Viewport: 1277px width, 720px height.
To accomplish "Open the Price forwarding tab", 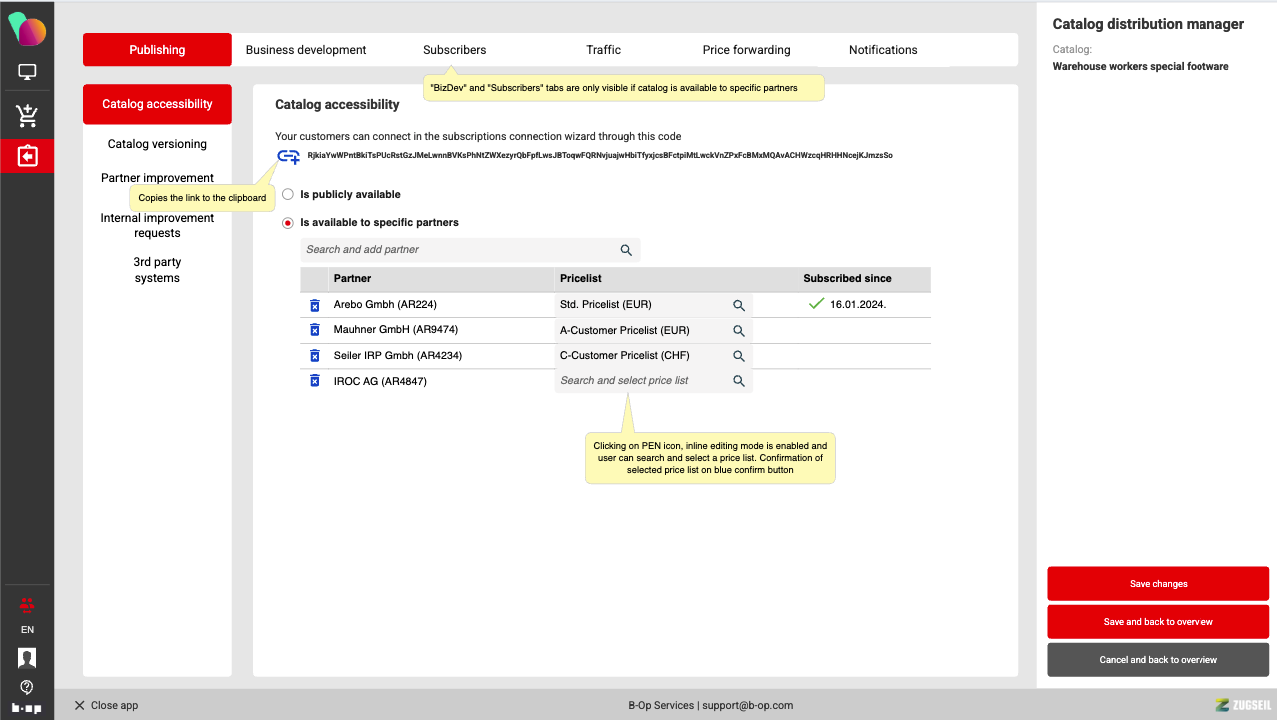I will pyautogui.click(x=746, y=50).
